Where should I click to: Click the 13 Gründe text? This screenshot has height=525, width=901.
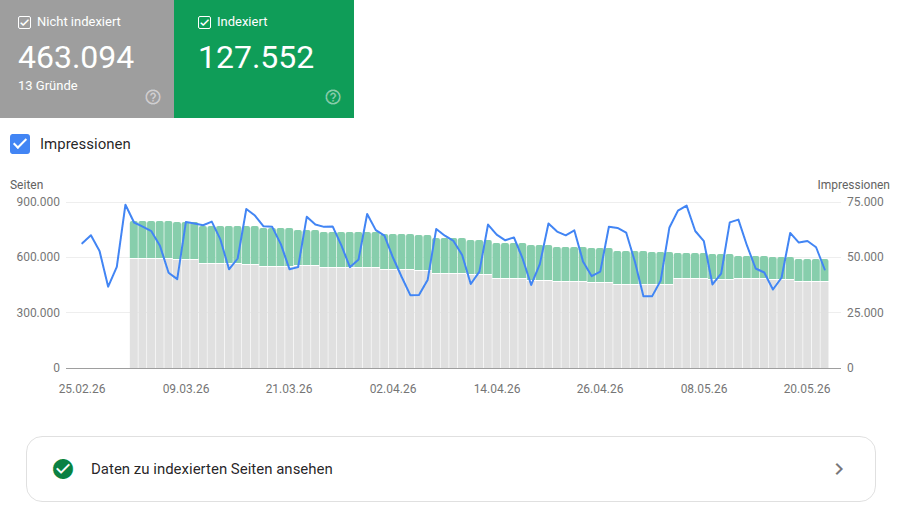(x=48, y=86)
